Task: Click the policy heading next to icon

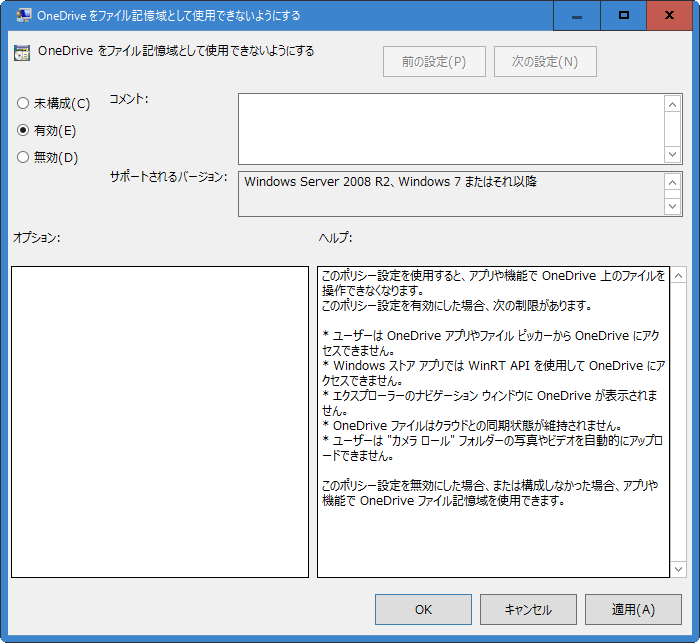Action: point(176,51)
